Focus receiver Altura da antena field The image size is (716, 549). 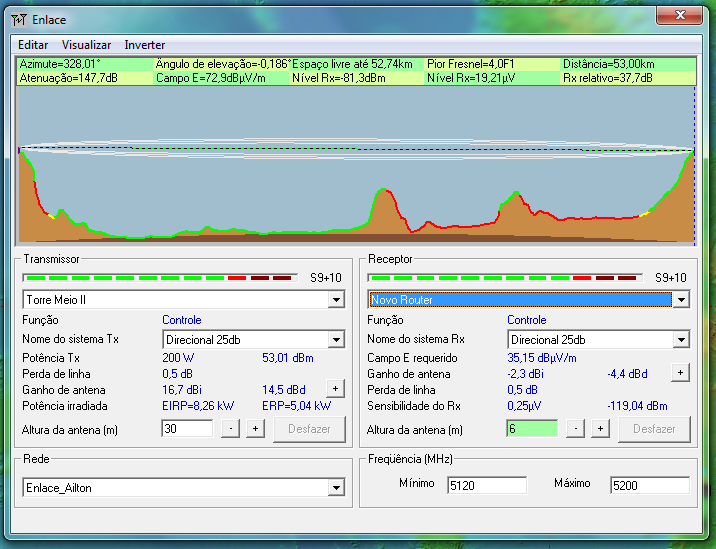[532, 429]
